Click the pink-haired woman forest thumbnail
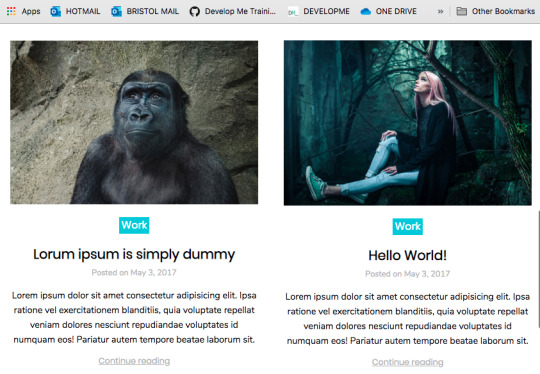 pyautogui.click(x=407, y=123)
